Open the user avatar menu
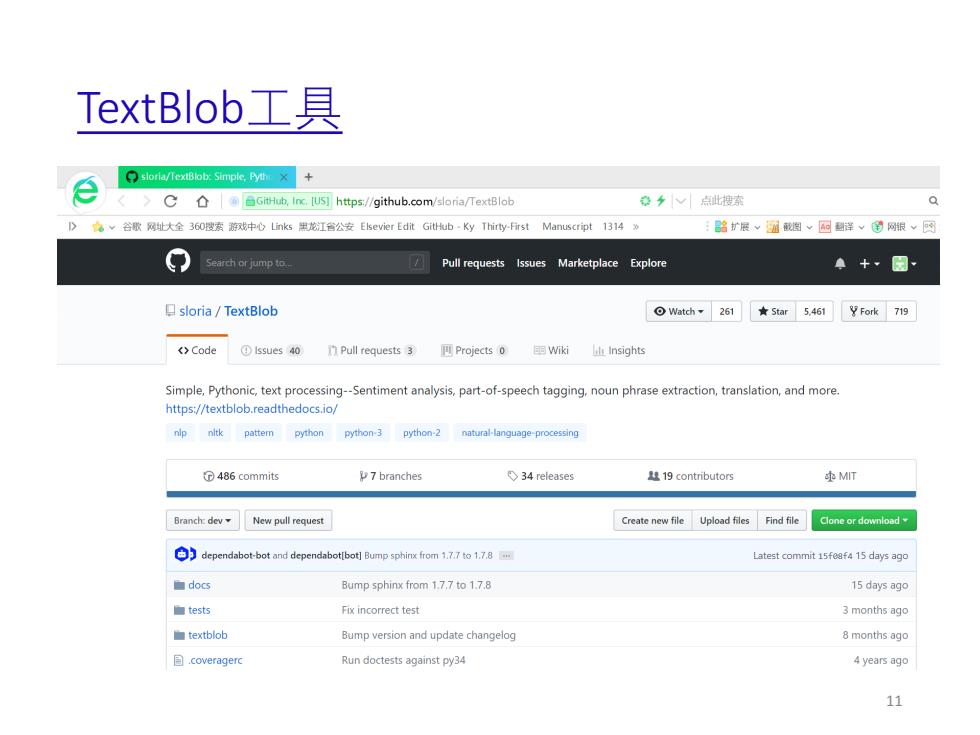980x735 pixels. pyautogui.click(x=904, y=264)
